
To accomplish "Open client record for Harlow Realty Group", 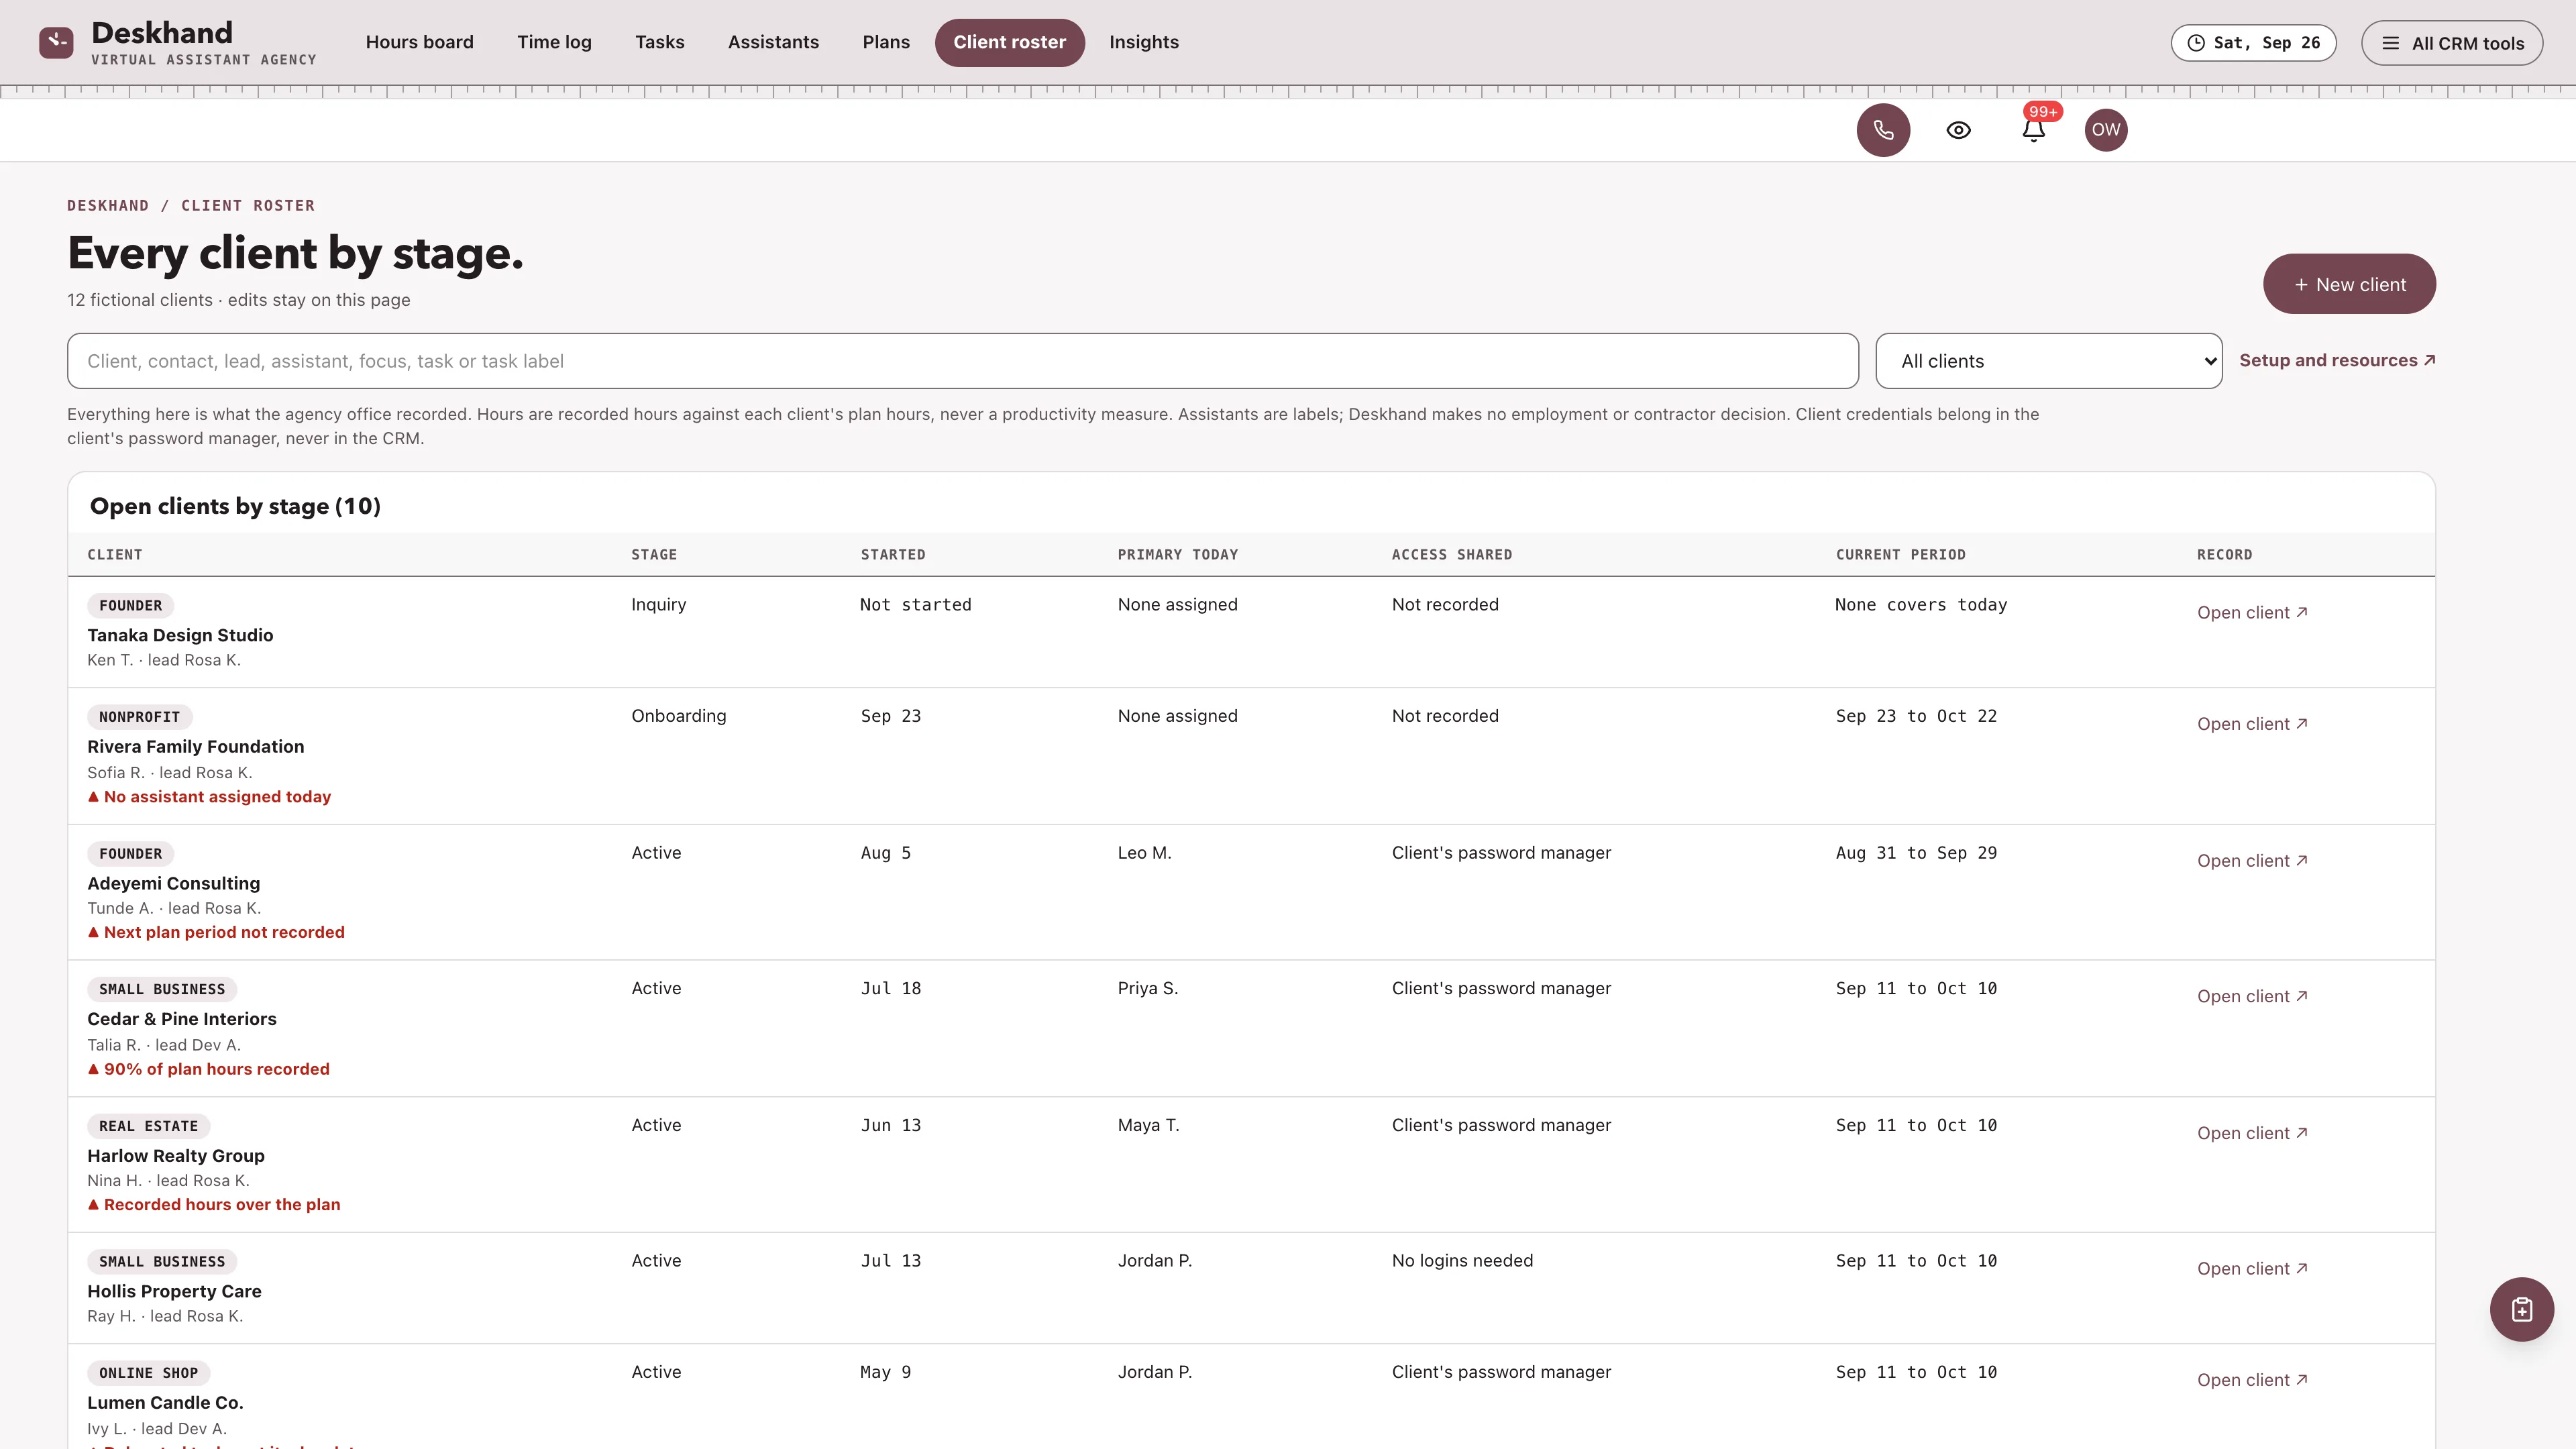I will click(x=2252, y=1133).
